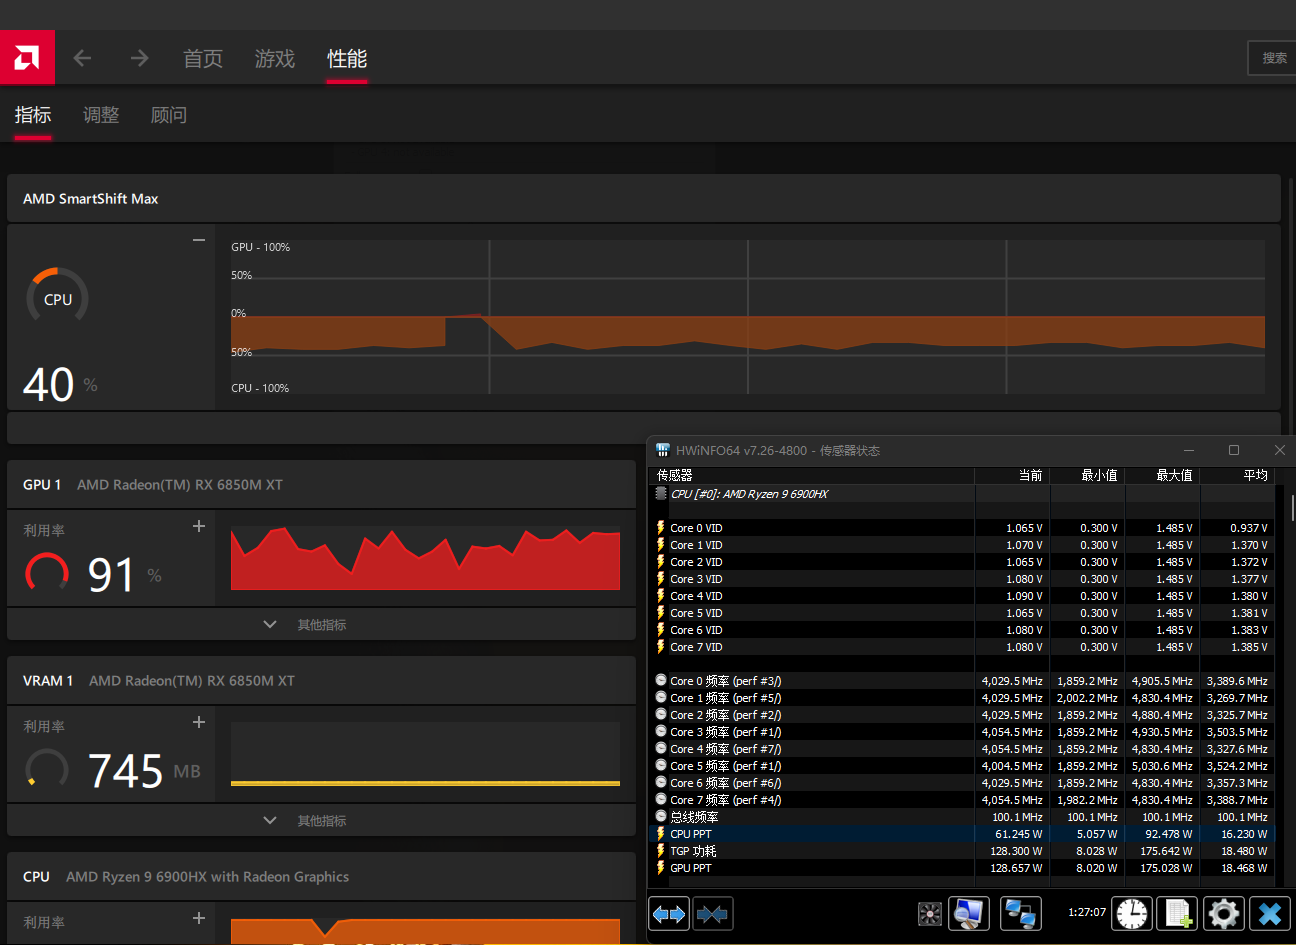Click the AMD logo home icon

(27, 58)
